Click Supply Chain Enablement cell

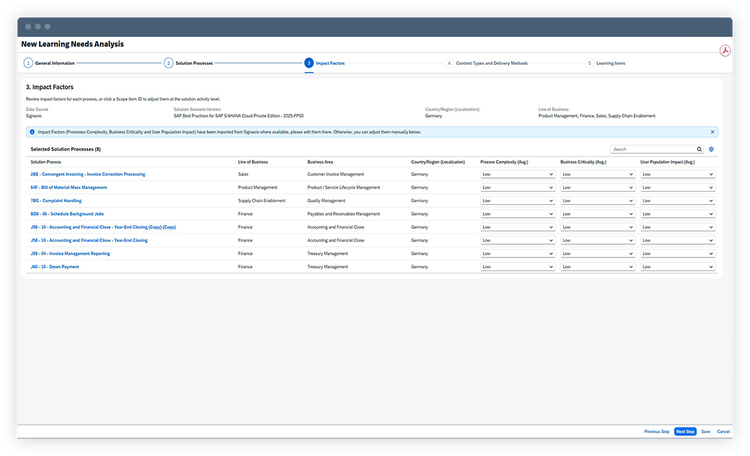point(262,201)
